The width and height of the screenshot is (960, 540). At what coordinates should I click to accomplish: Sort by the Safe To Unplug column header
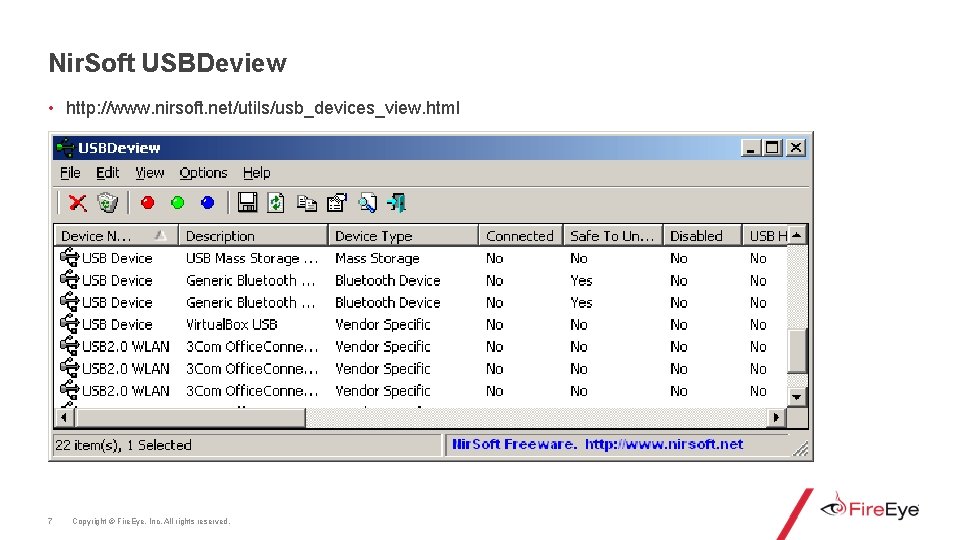coord(613,236)
